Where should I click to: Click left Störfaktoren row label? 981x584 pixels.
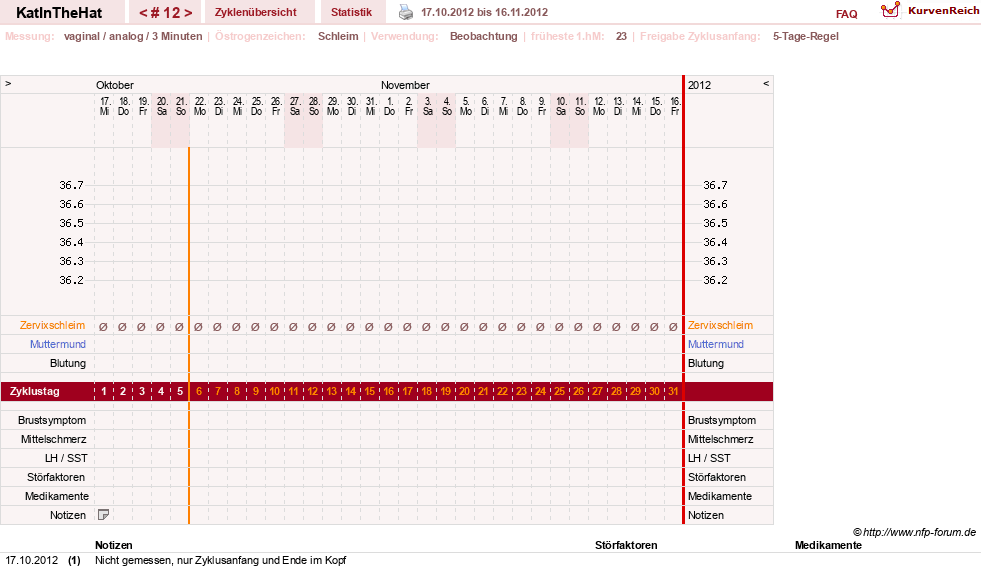(56, 477)
